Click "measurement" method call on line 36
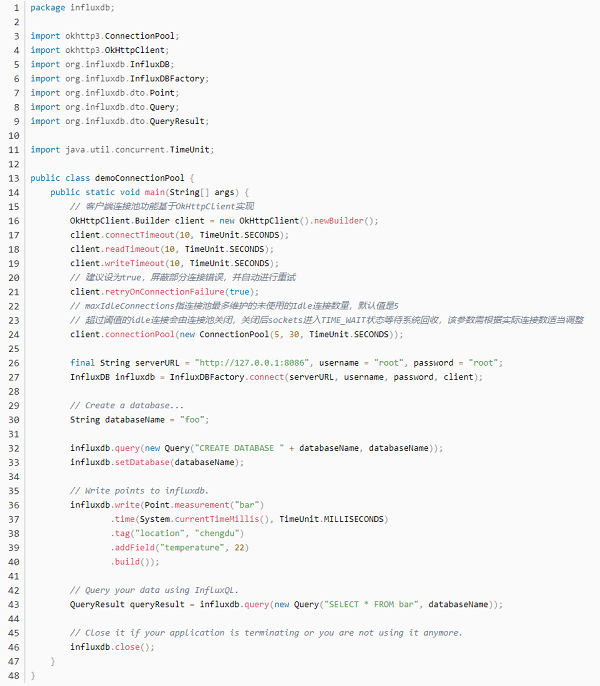The width and height of the screenshot is (600, 686). [x=202, y=505]
